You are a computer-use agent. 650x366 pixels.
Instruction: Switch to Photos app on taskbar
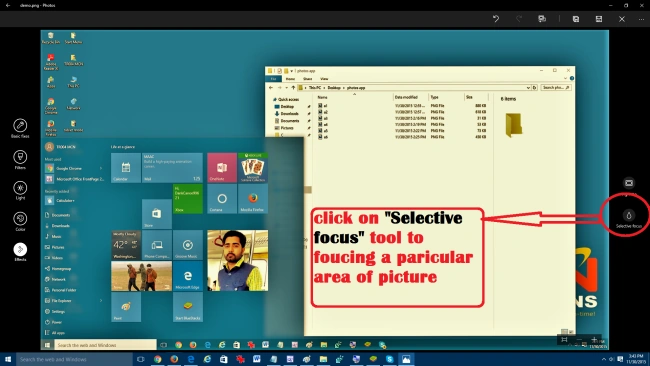pos(406,359)
